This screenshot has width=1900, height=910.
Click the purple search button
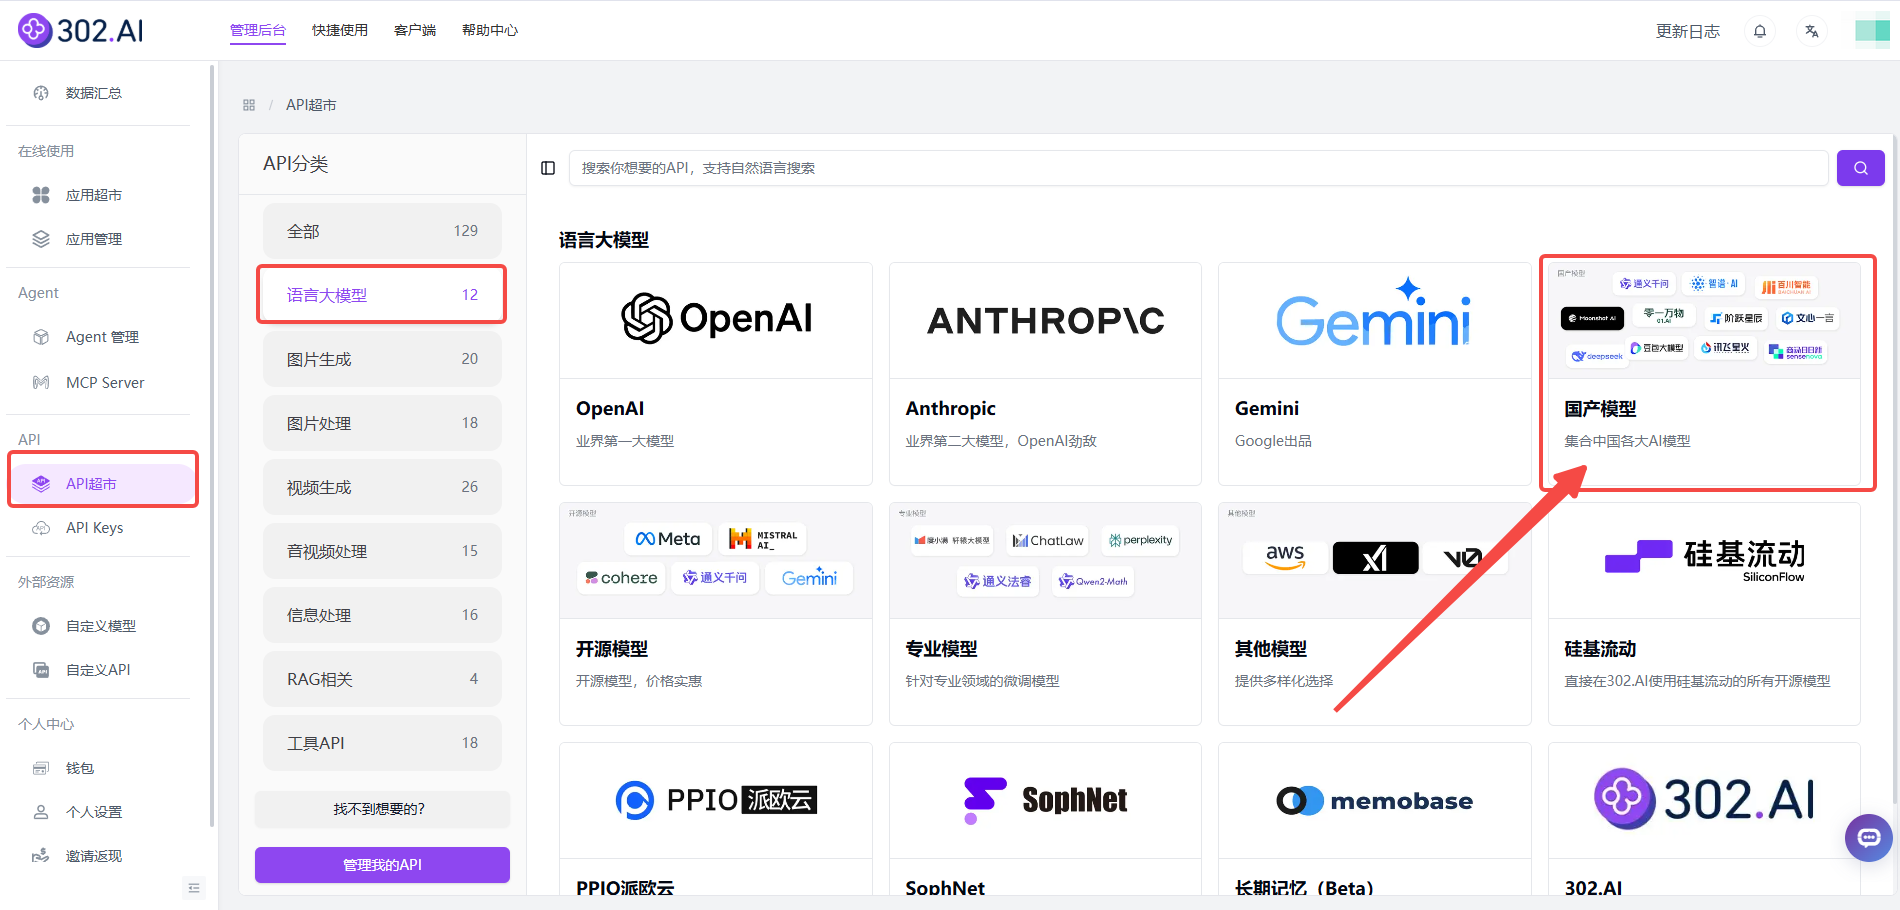[x=1860, y=168]
